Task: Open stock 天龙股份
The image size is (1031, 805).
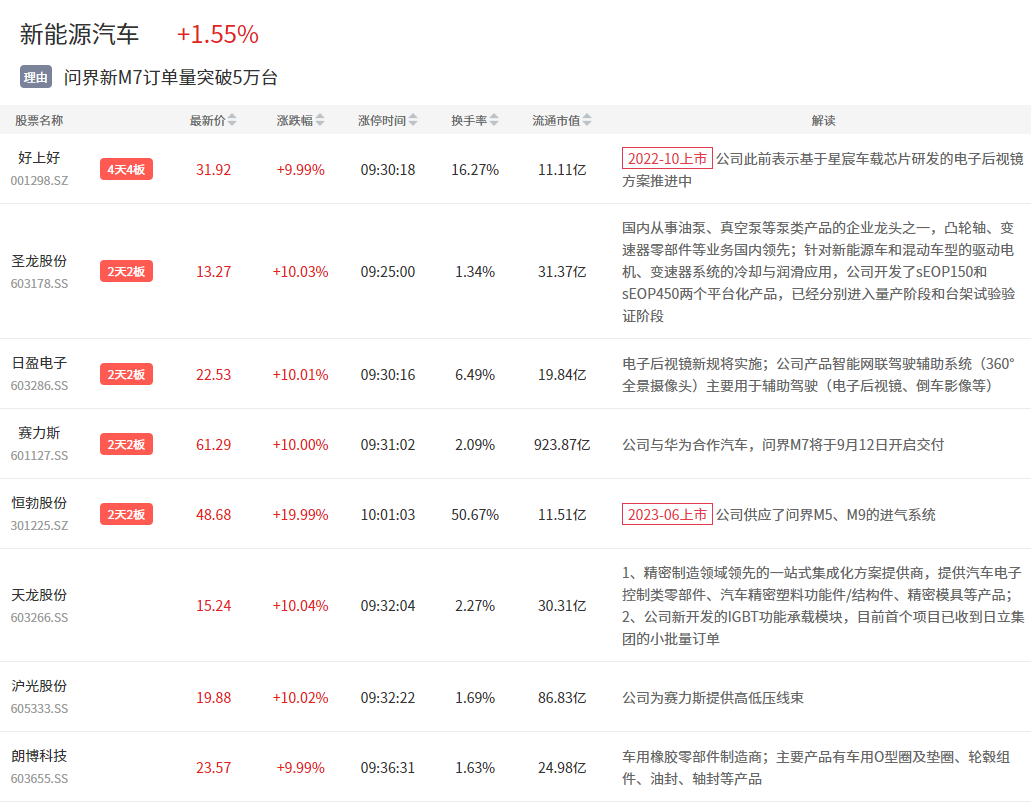Action: [x=39, y=595]
